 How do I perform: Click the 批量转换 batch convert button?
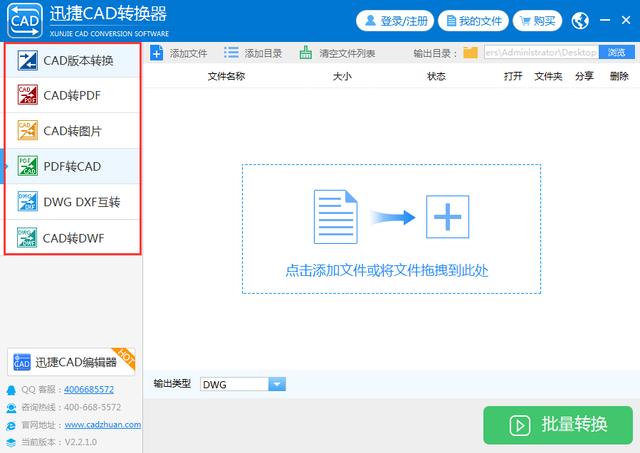[x=558, y=425]
